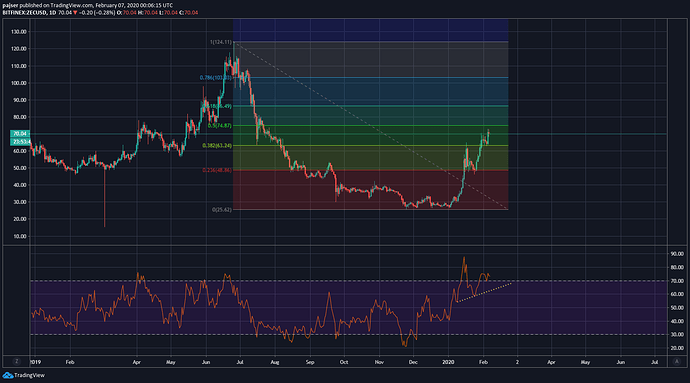Viewport: 690px width, 383px height.
Task: Click the 2020 marker on time axis
Action: click(x=448, y=362)
